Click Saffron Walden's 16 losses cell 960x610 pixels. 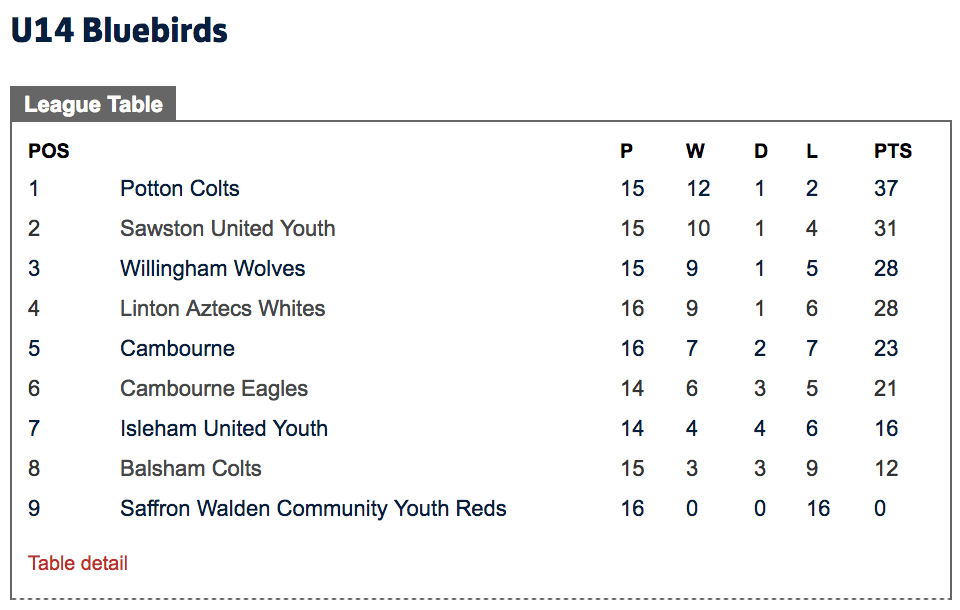[x=818, y=508]
